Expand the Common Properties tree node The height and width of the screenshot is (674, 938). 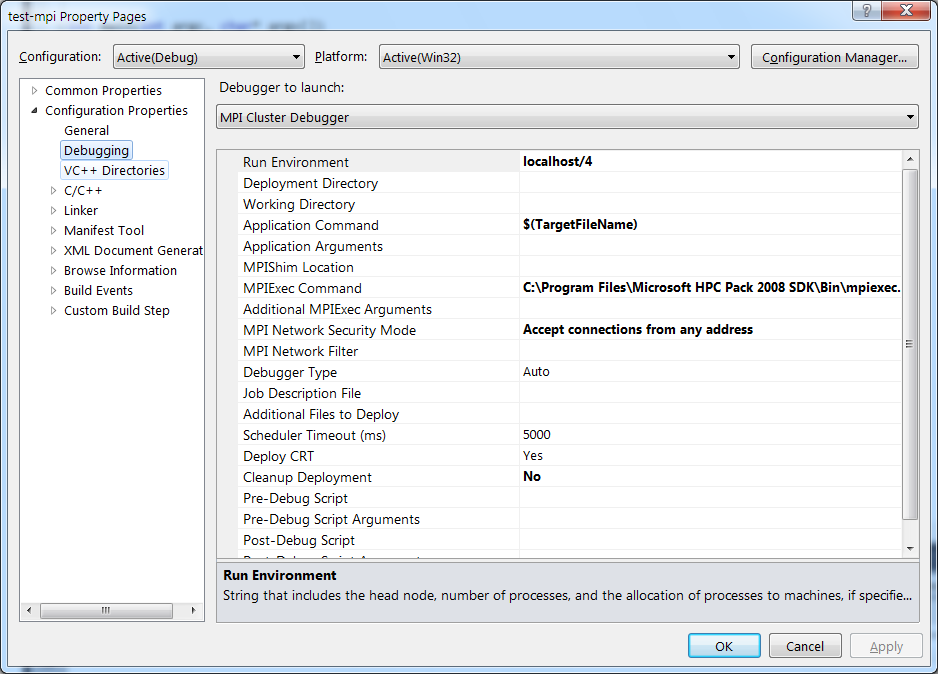coord(35,90)
